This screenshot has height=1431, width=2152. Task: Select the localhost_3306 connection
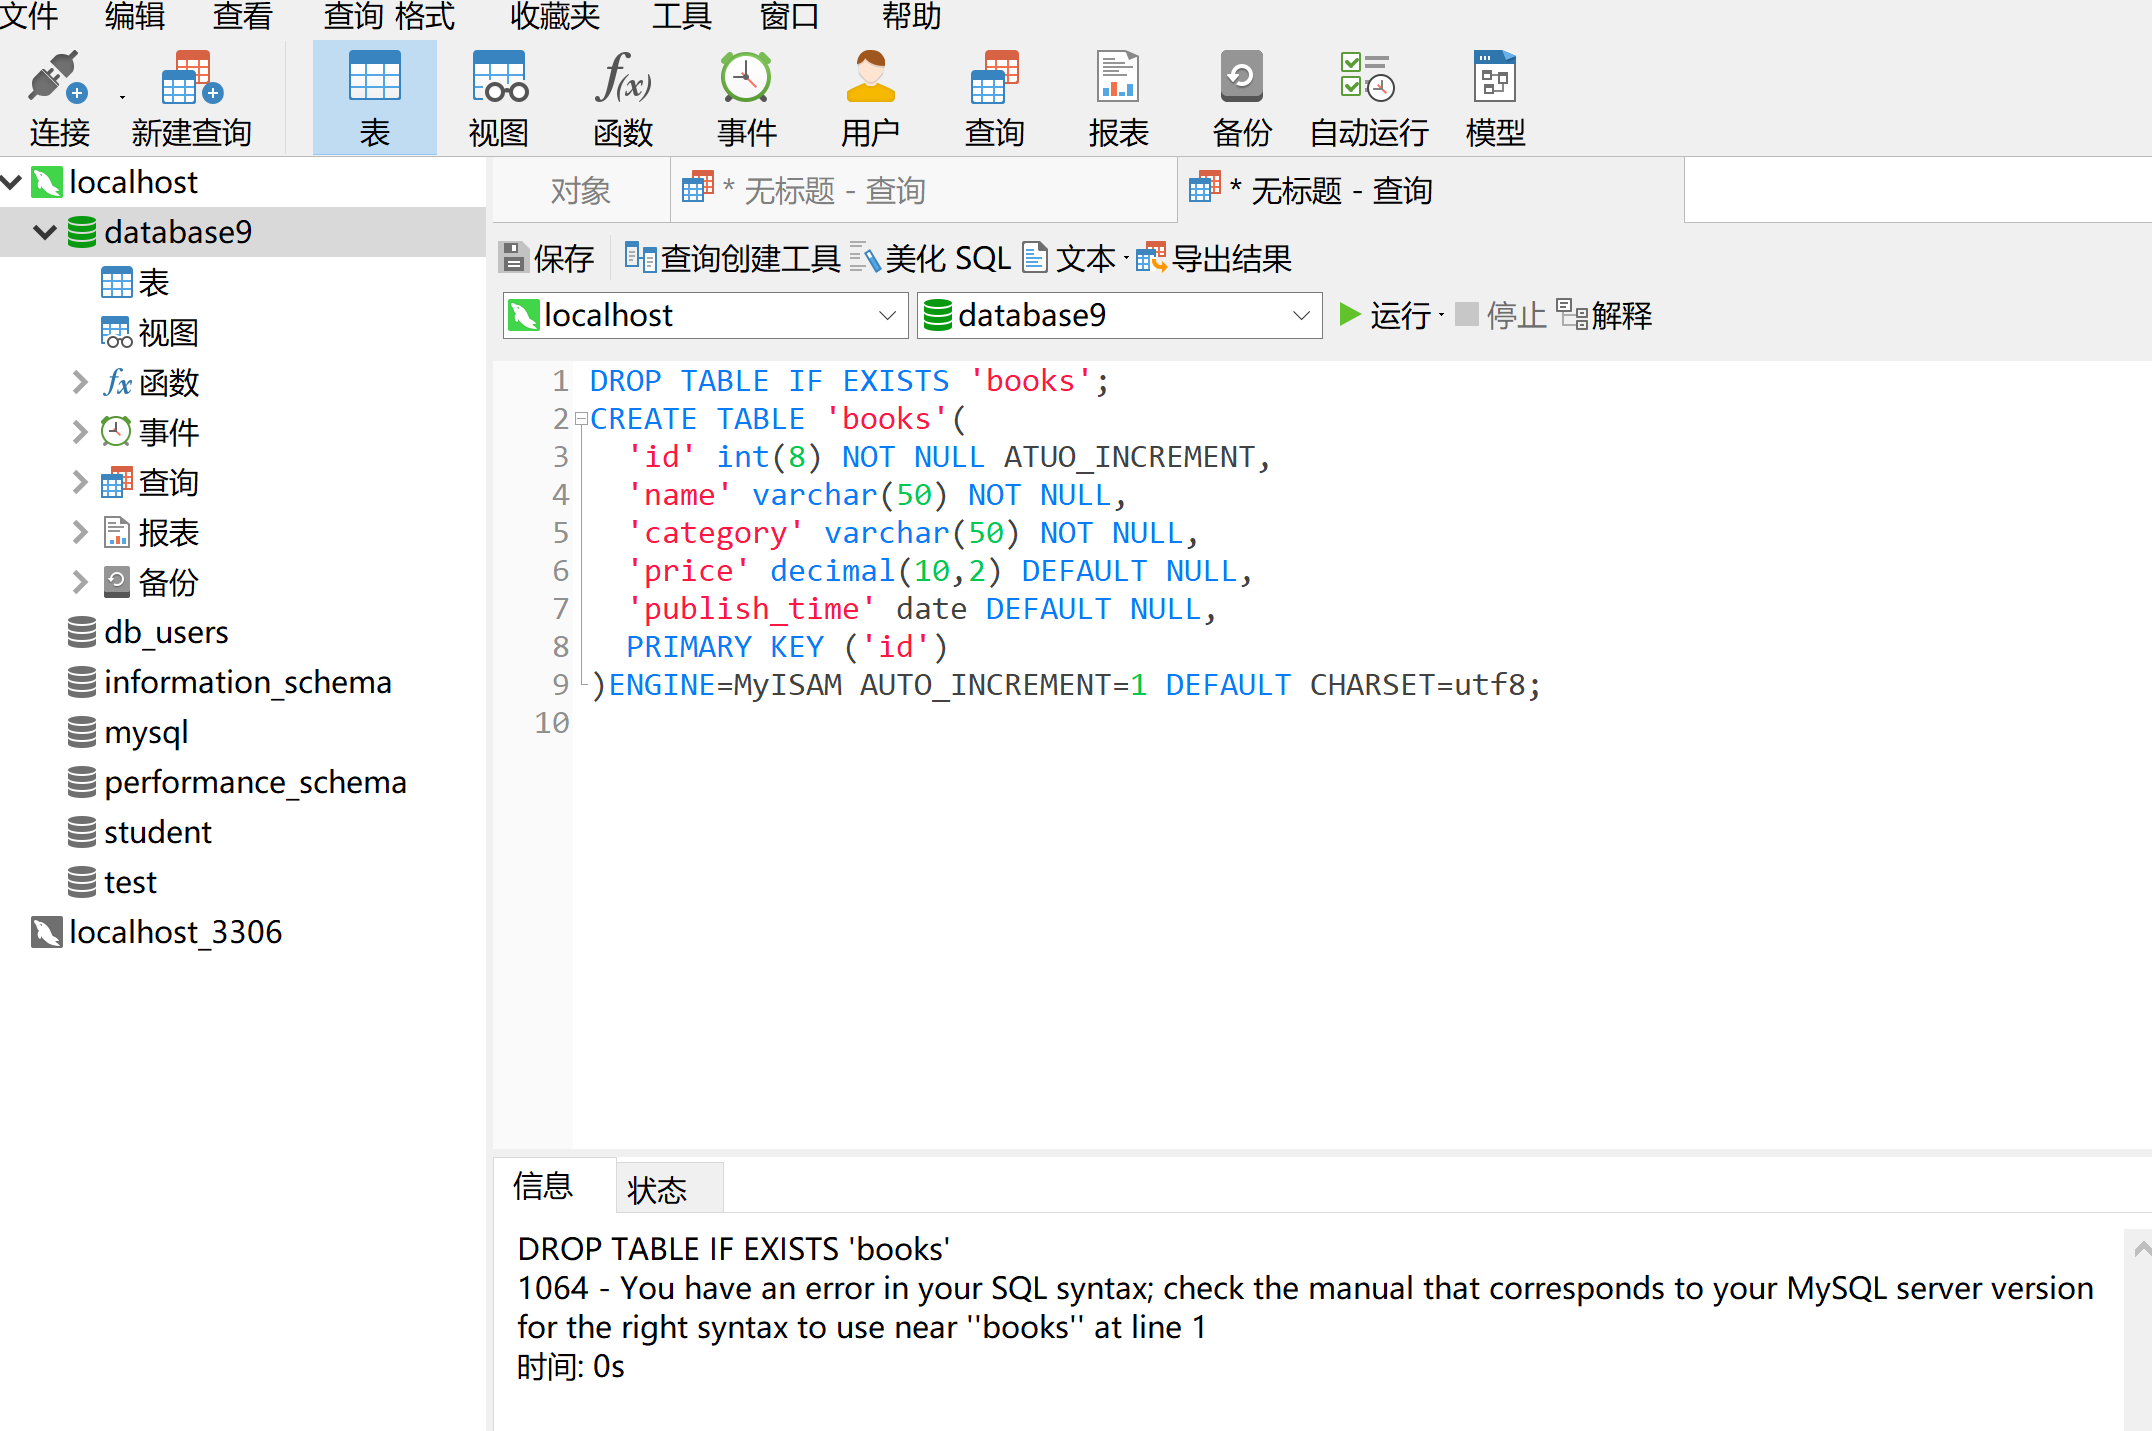tap(157, 932)
